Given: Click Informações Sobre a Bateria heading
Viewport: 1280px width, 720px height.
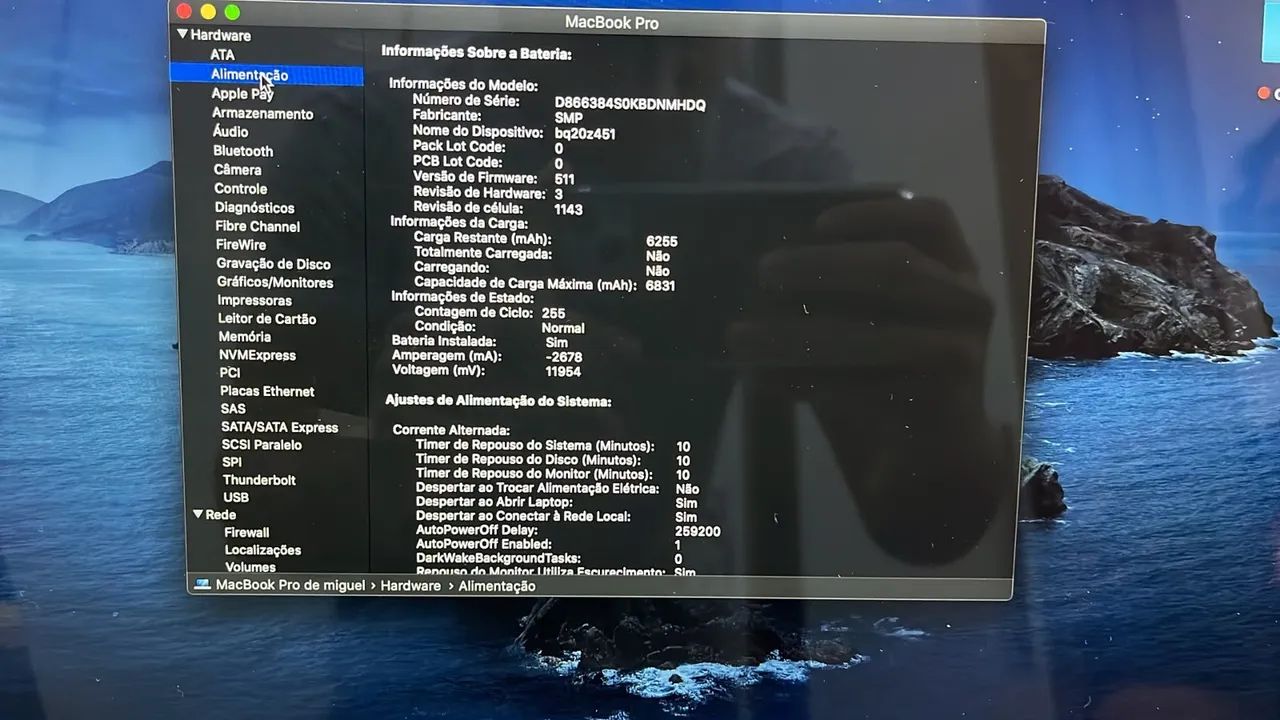Looking at the screenshot, I should [476, 53].
